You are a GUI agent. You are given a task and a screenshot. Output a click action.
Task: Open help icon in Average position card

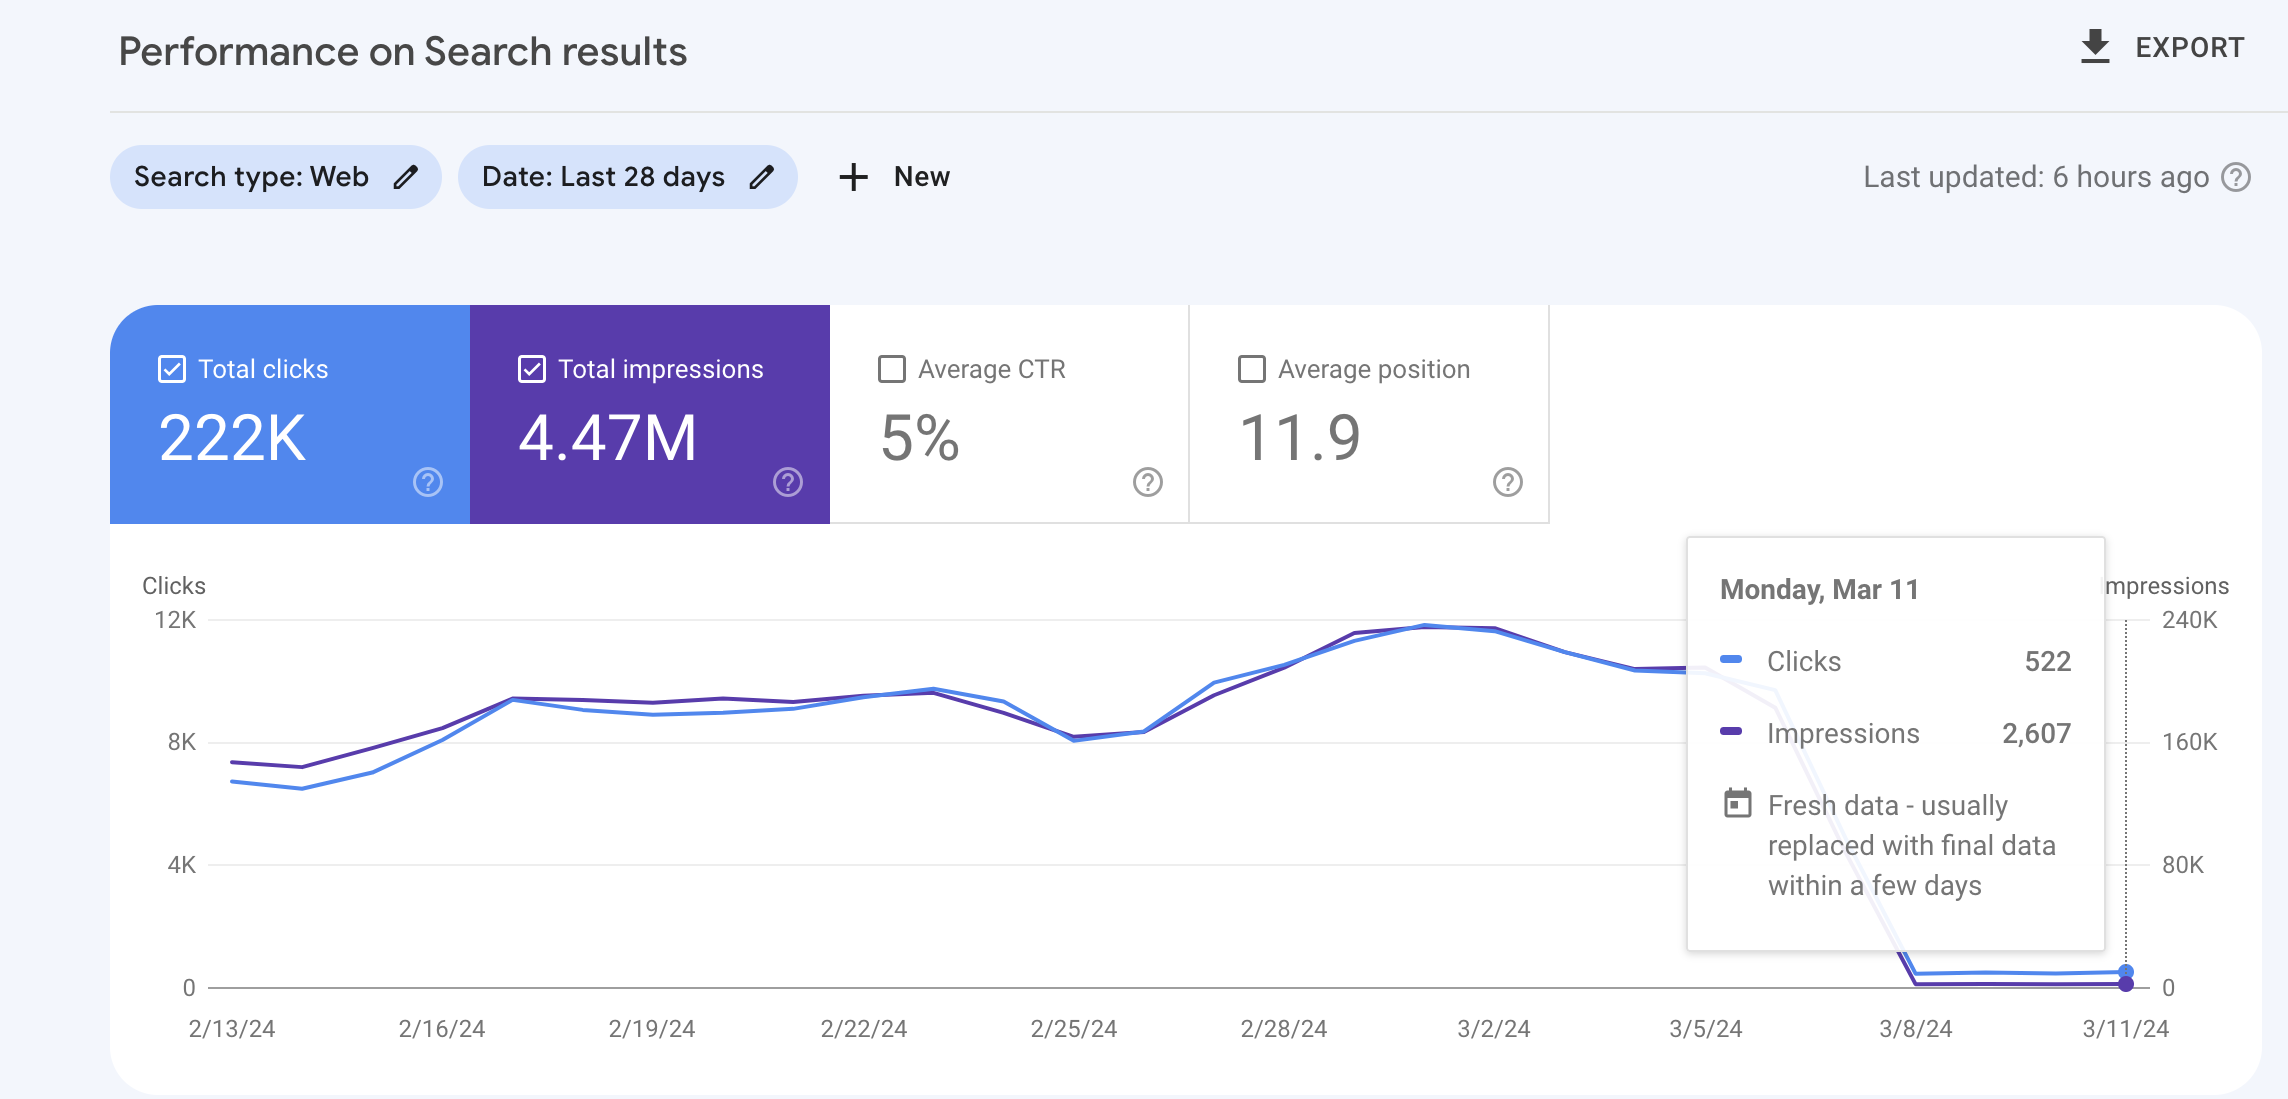pos(1508,482)
